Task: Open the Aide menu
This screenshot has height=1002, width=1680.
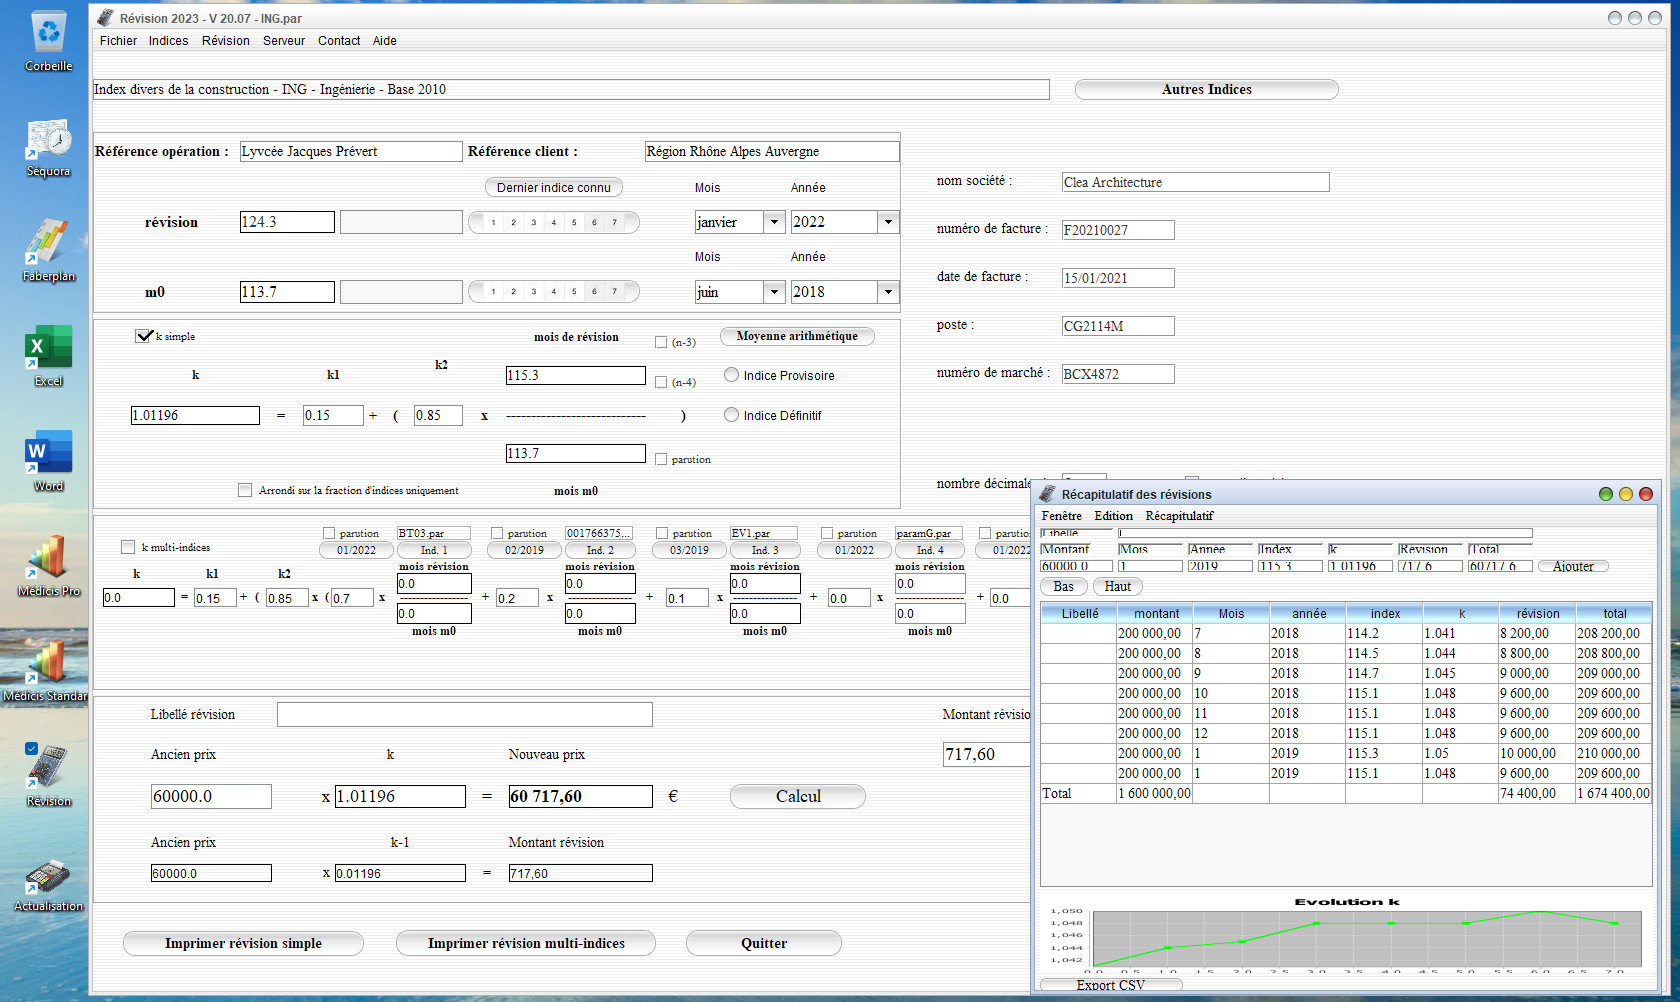Action: [385, 41]
